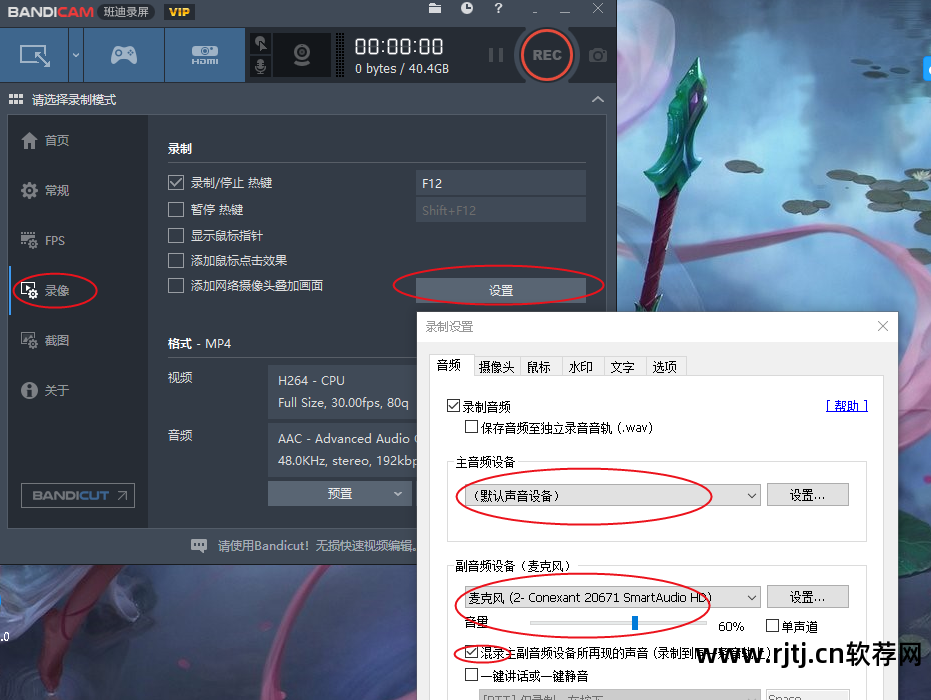Open the scheduled recording clock icon
The image size is (931, 700).
click(467, 8)
